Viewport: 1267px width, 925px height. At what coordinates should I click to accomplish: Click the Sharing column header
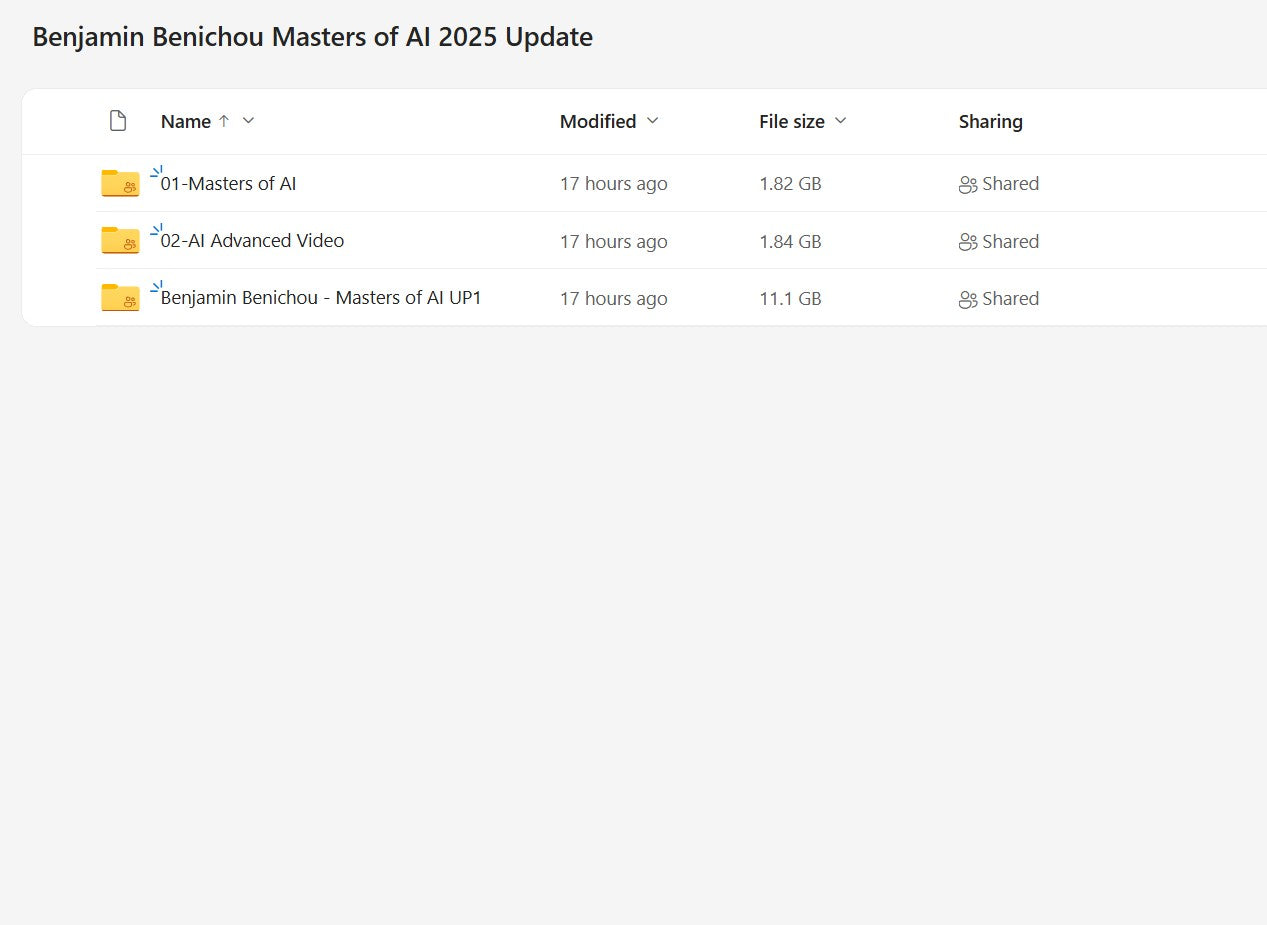tap(990, 122)
